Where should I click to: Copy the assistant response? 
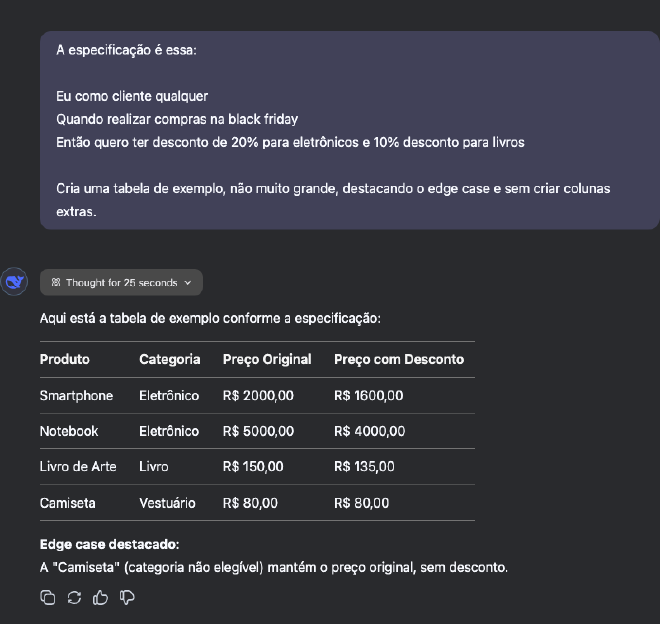coord(48,598)
